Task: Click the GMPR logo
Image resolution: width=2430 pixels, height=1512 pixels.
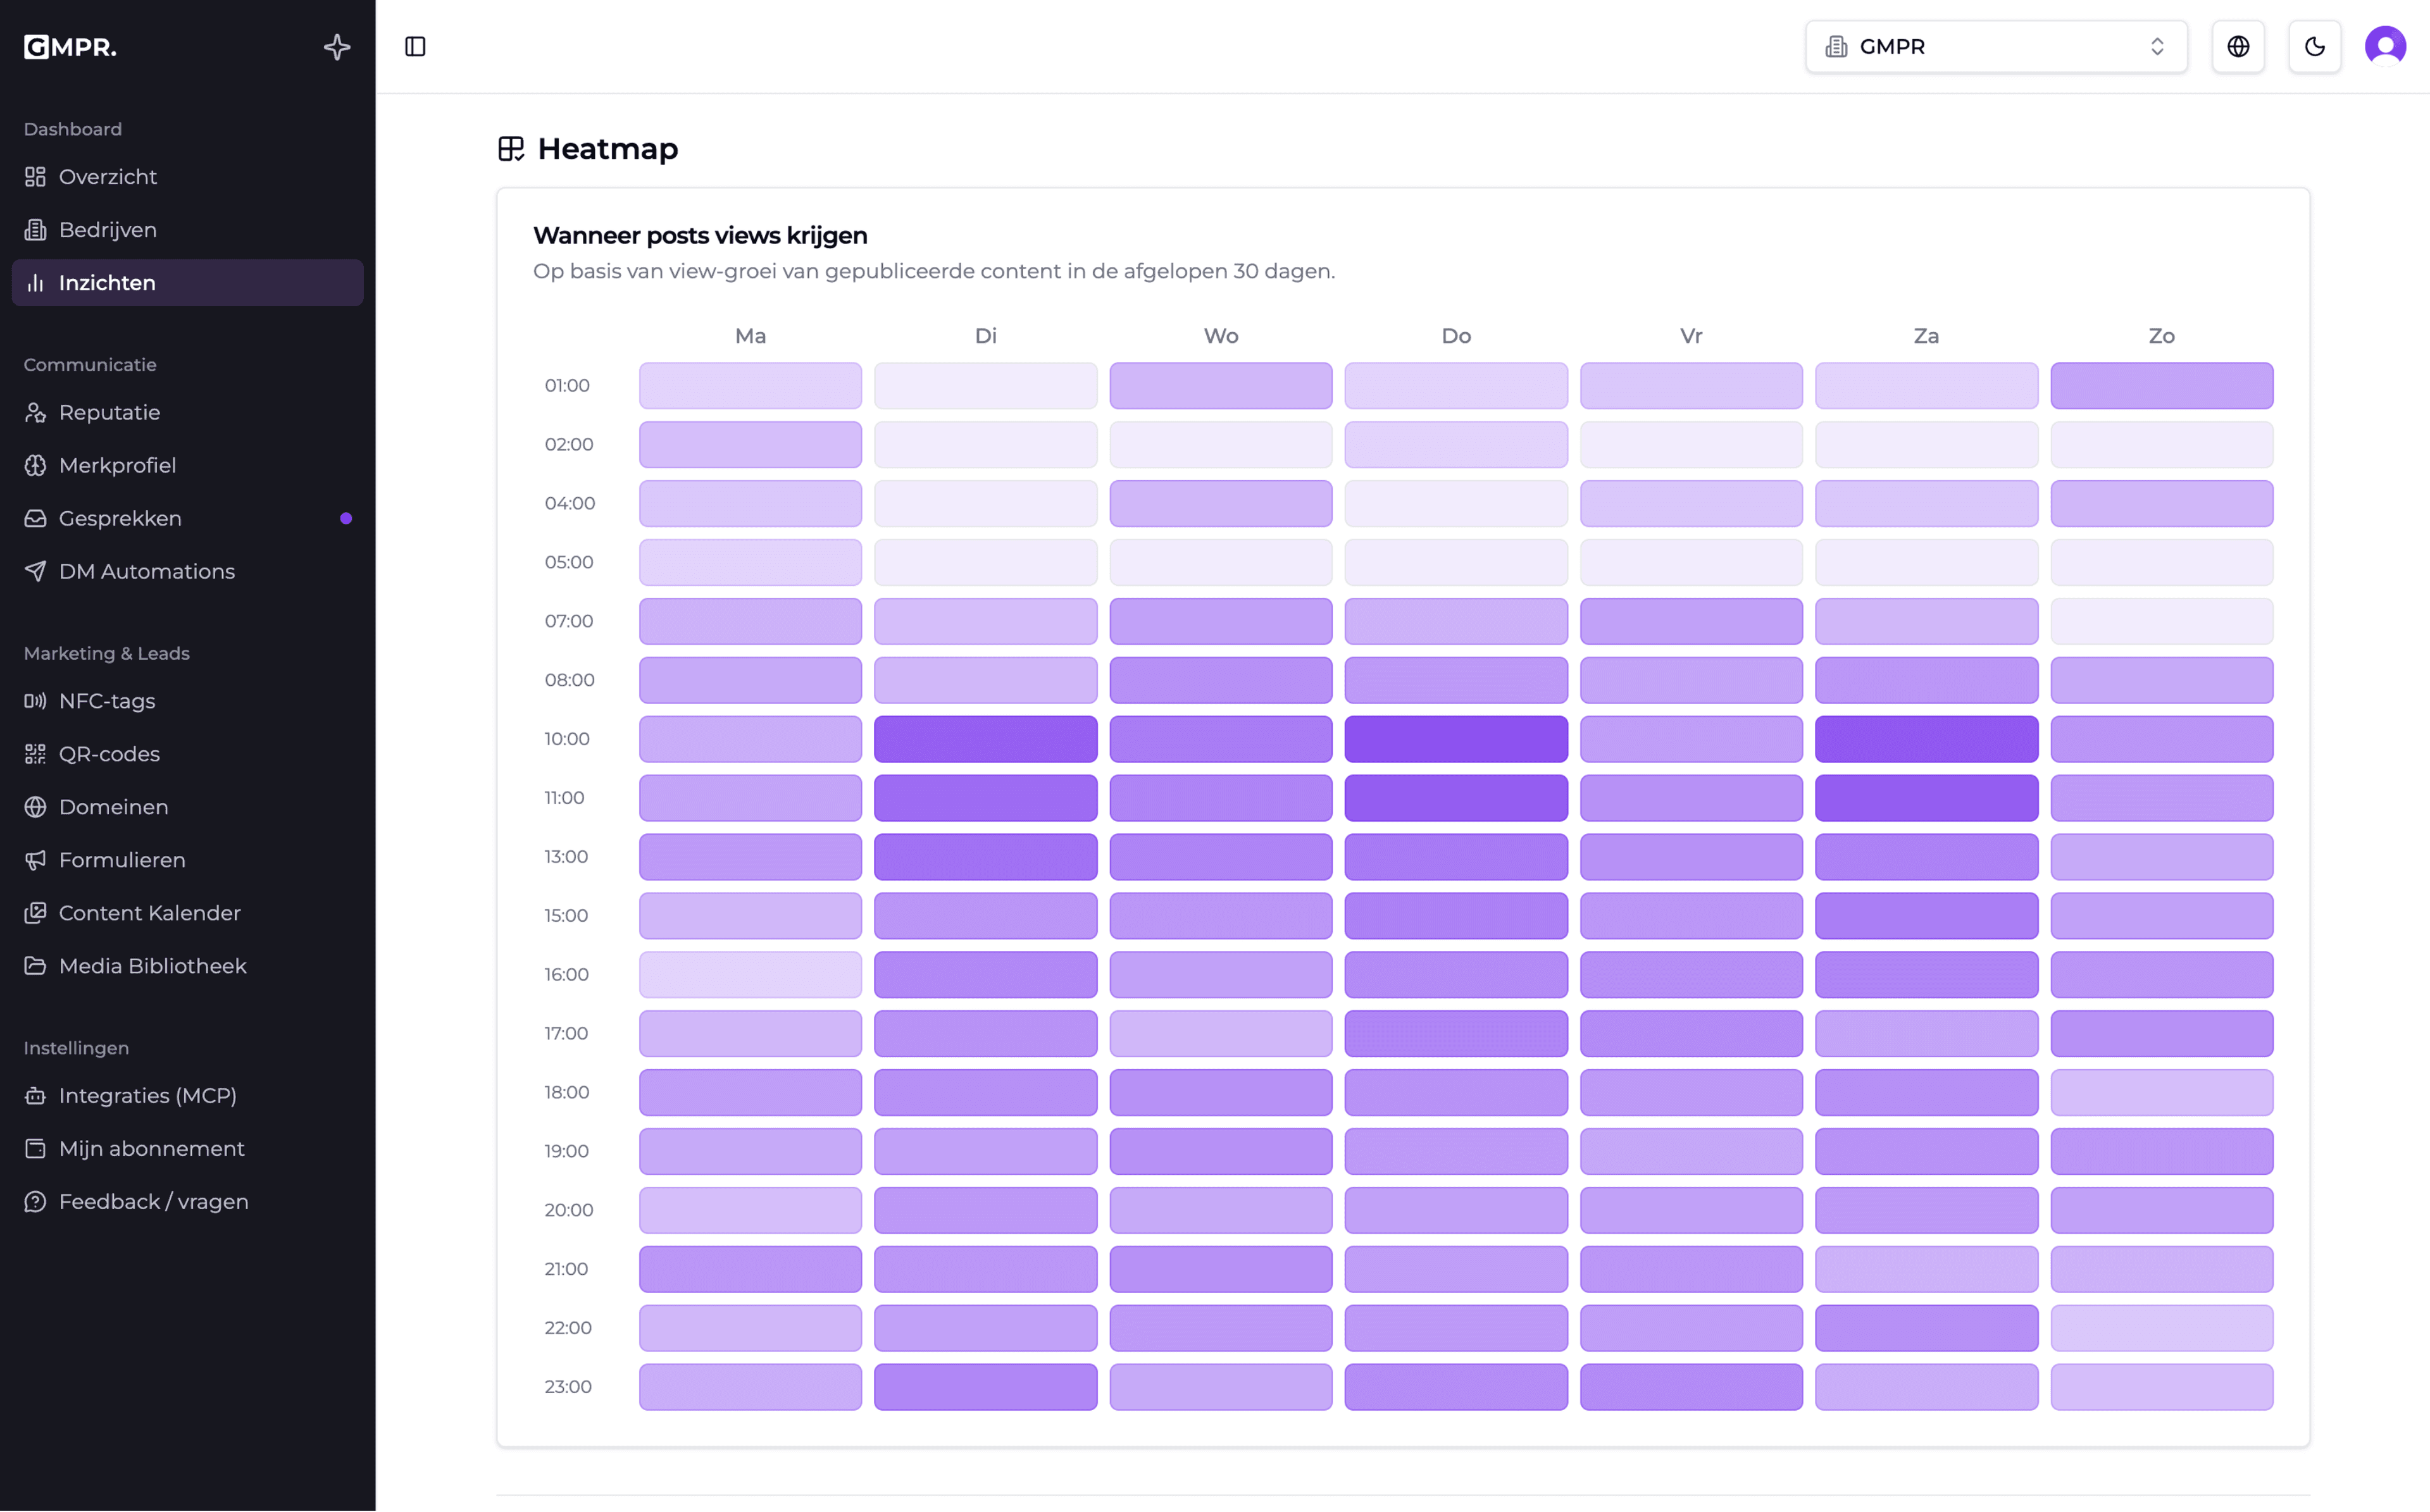Action: click(70, 47)
